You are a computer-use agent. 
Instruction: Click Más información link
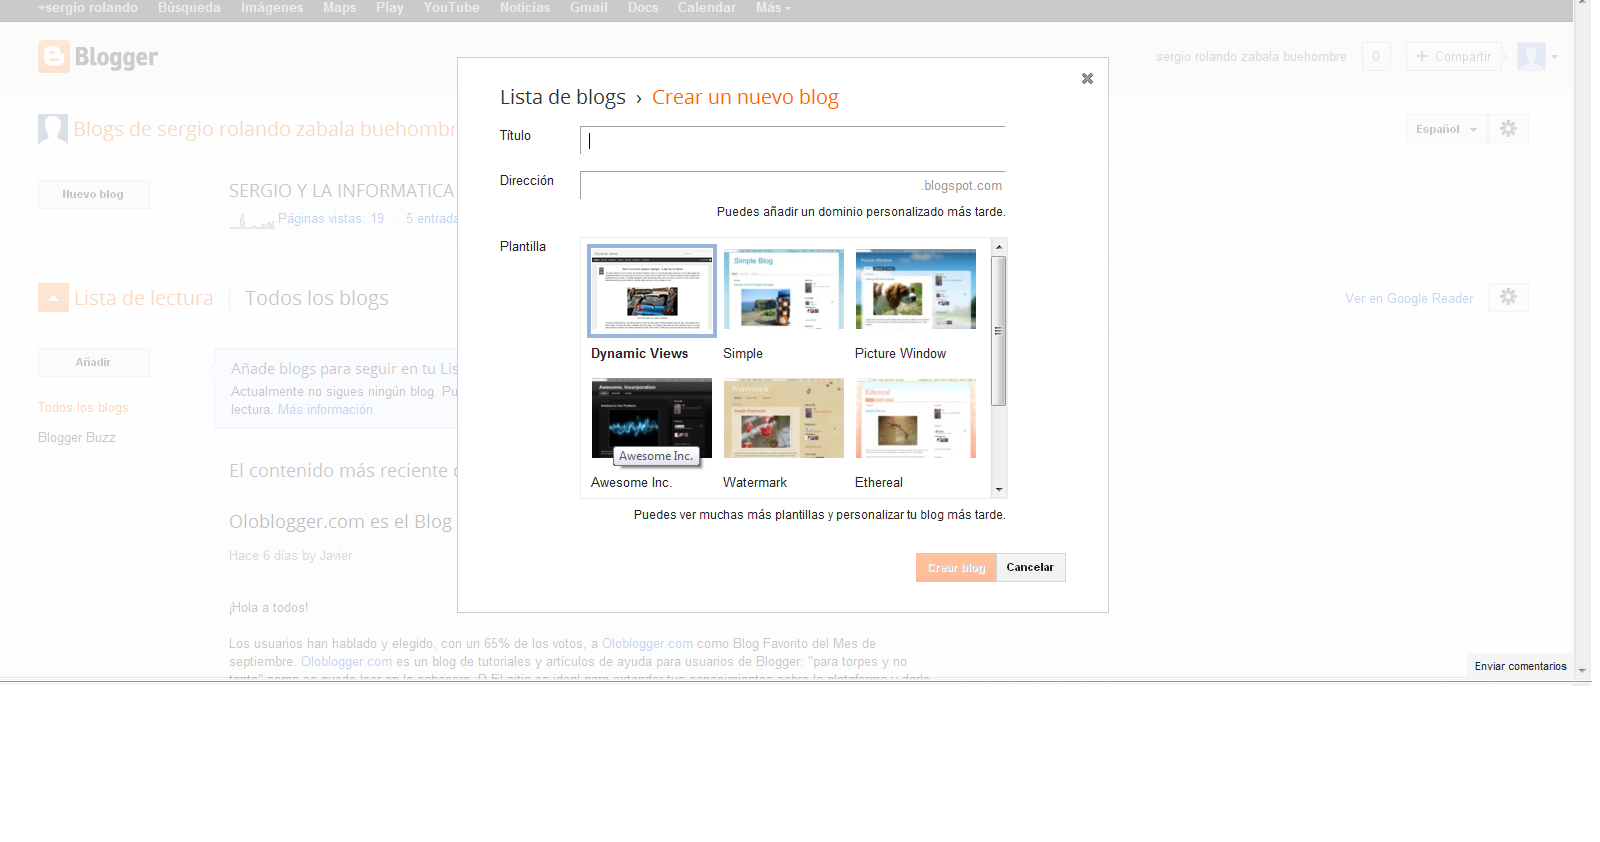tap(325, 410)
